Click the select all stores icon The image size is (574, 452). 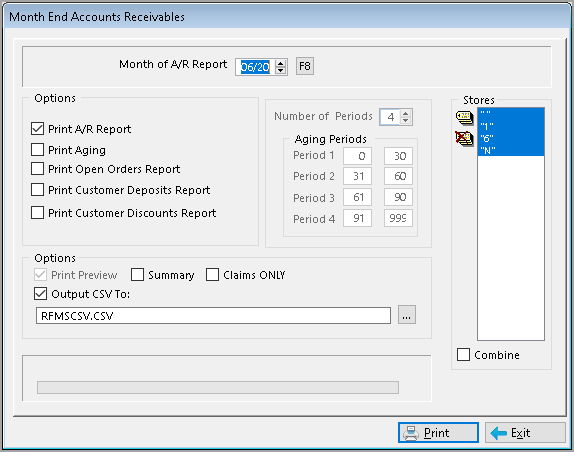[x=464, y=117]
